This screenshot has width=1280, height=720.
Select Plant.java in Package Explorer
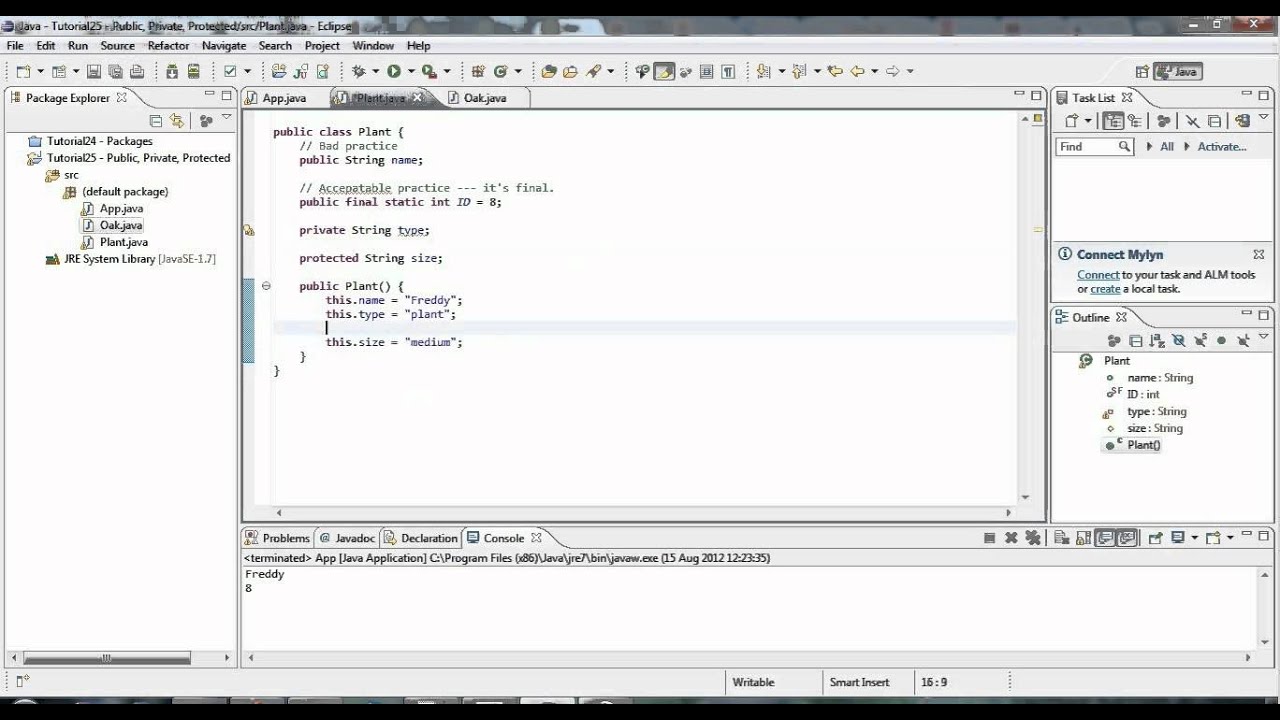[123, 242]
